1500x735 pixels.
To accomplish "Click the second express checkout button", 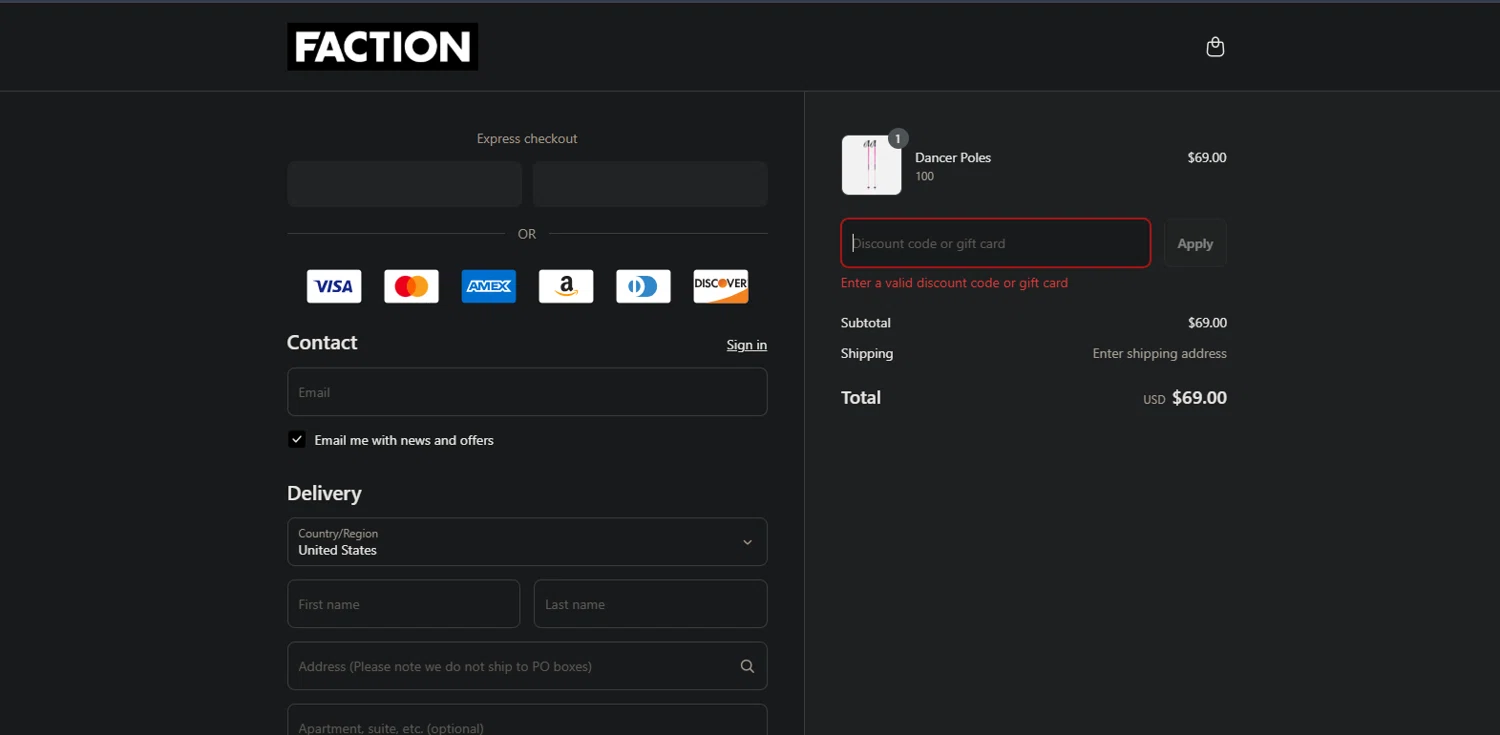I will (x=650, y=184).
